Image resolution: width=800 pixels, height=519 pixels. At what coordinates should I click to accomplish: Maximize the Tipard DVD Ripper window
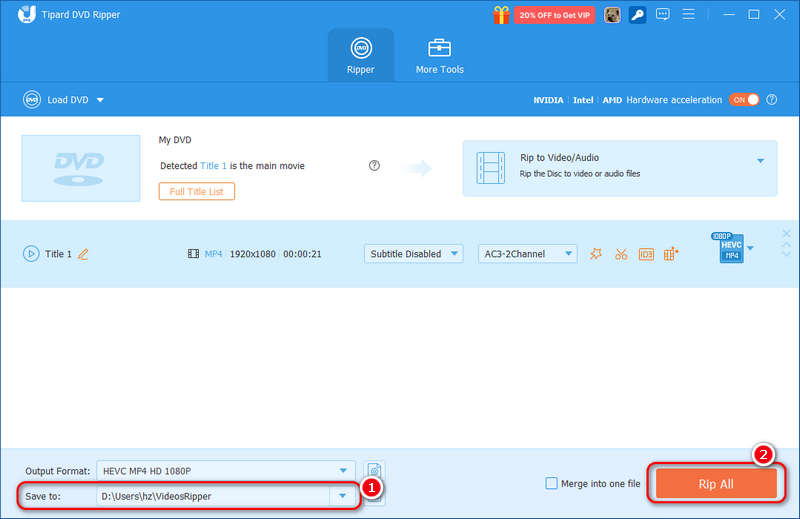tap(754, 14)
